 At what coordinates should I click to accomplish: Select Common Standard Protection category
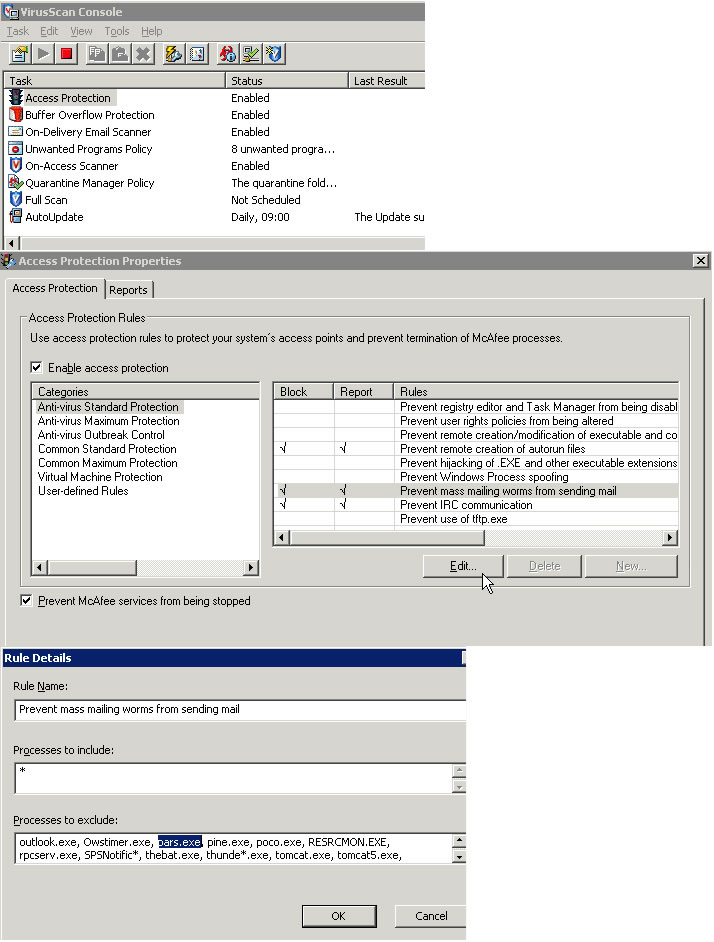(107, 448)
